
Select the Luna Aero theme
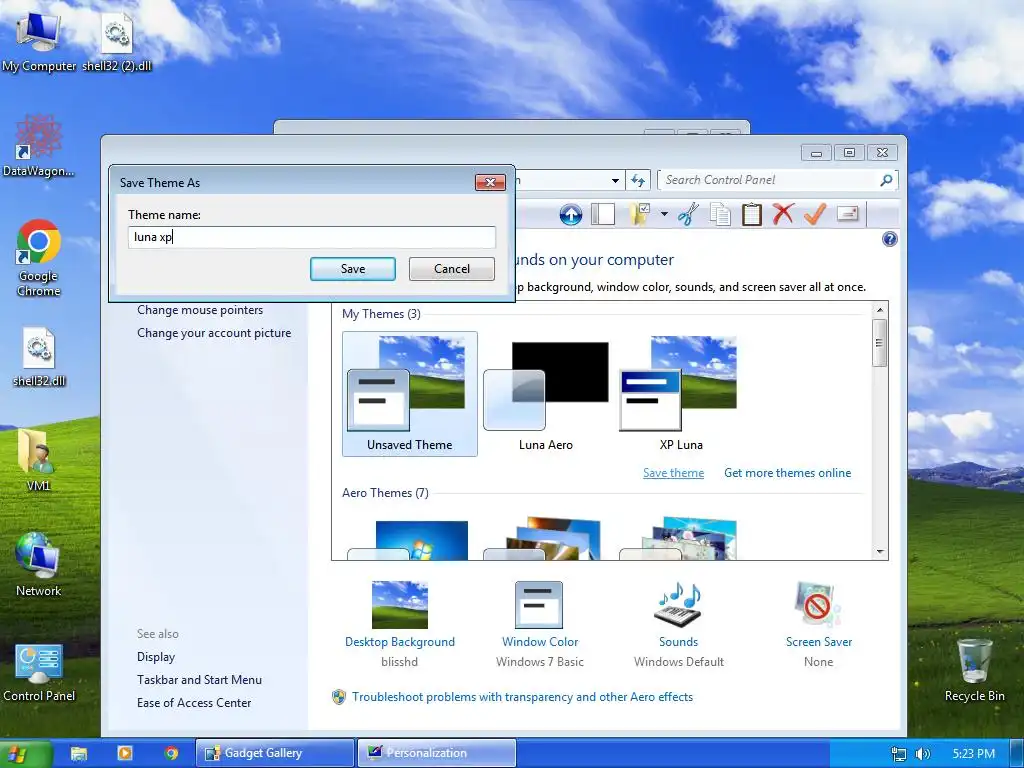(545, 394)
